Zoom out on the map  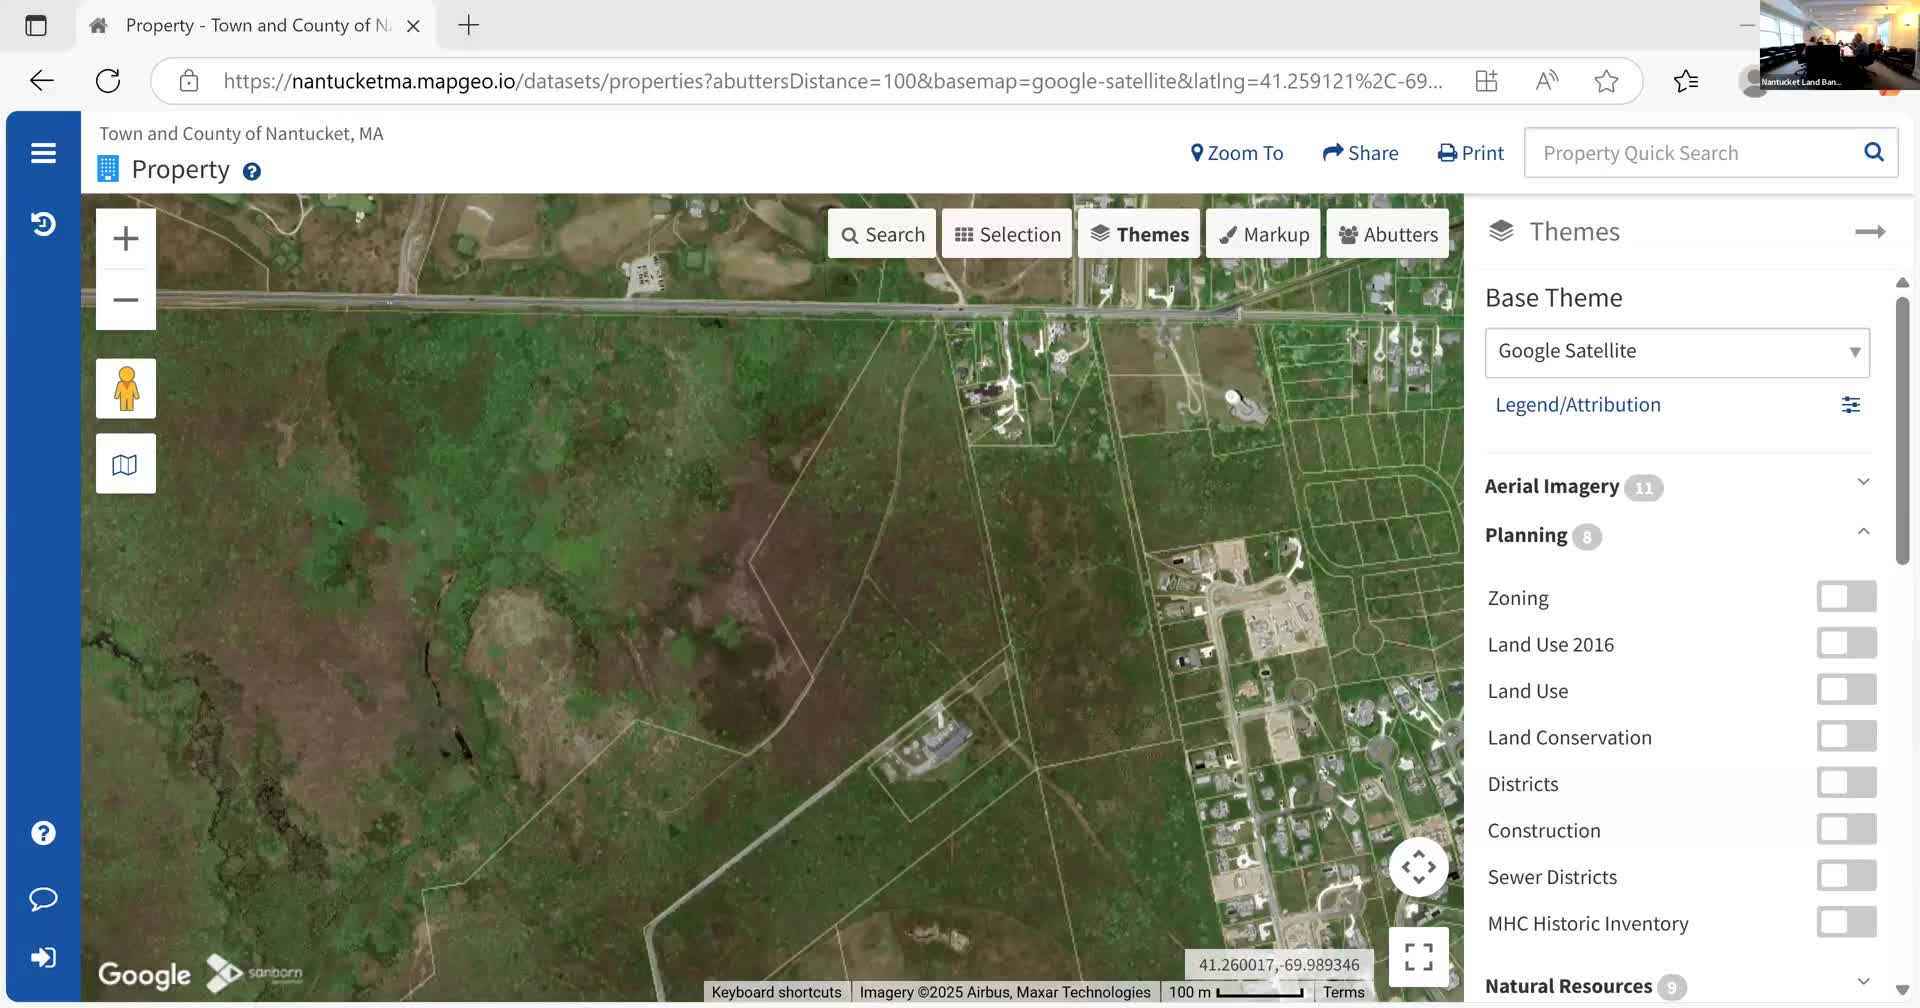[x=126, y=300]
